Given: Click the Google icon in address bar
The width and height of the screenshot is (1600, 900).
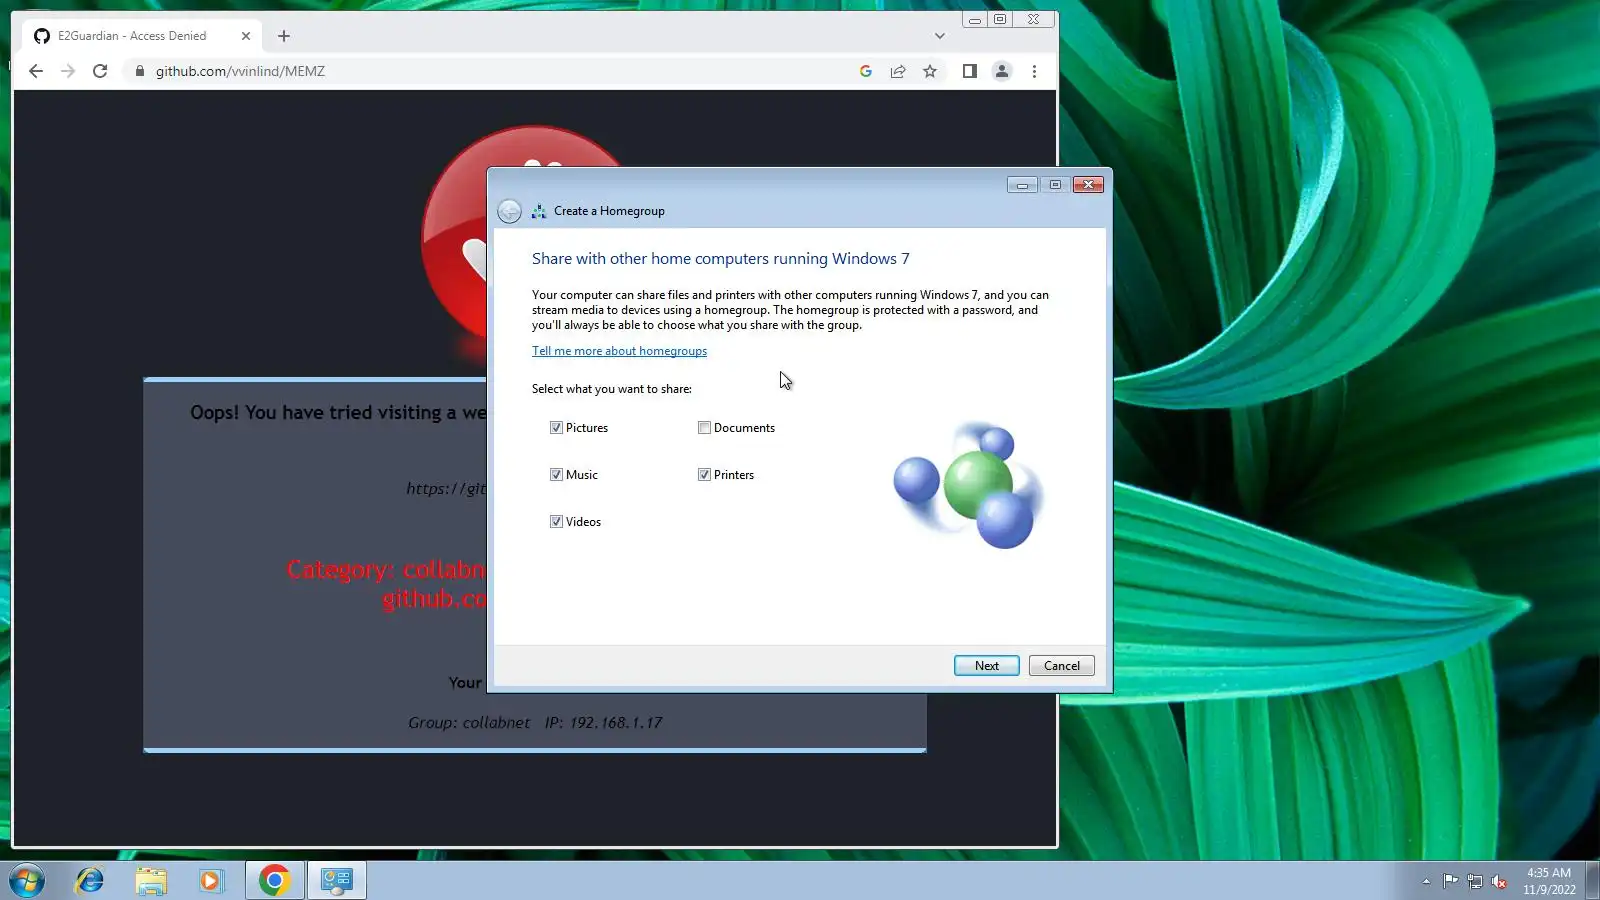Looking at the screenshot, I should pos(866,71).
